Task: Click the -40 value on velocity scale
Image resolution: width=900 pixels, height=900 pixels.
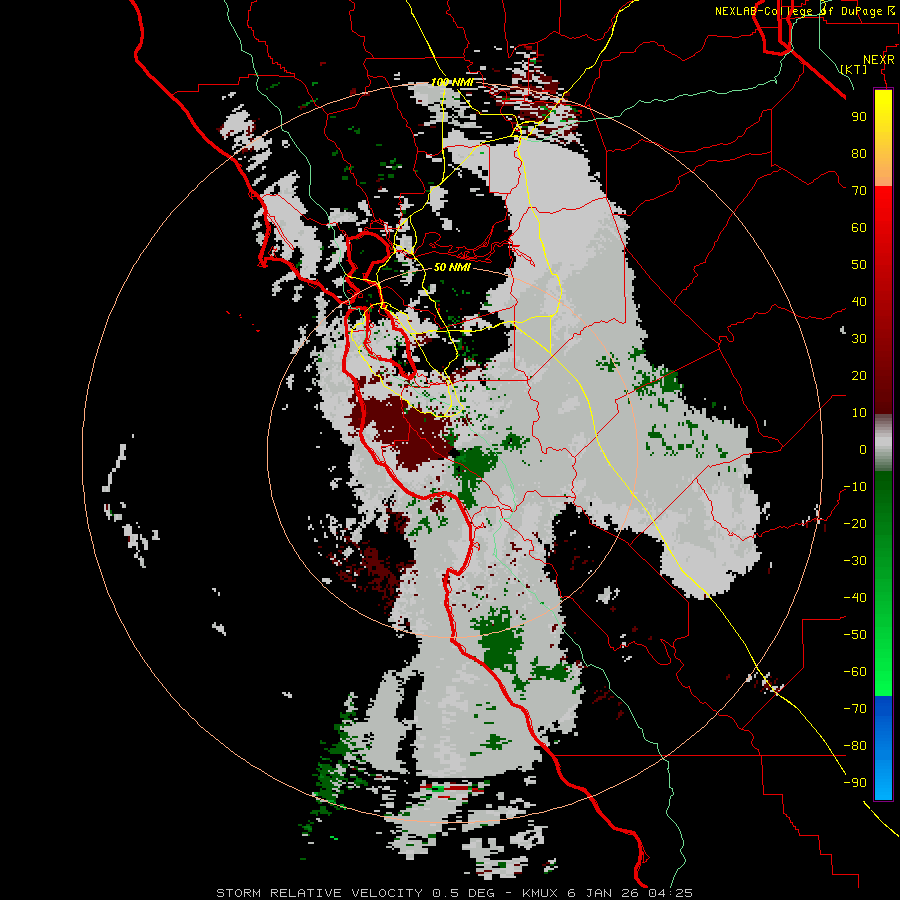Action: (x=855, y=598)
